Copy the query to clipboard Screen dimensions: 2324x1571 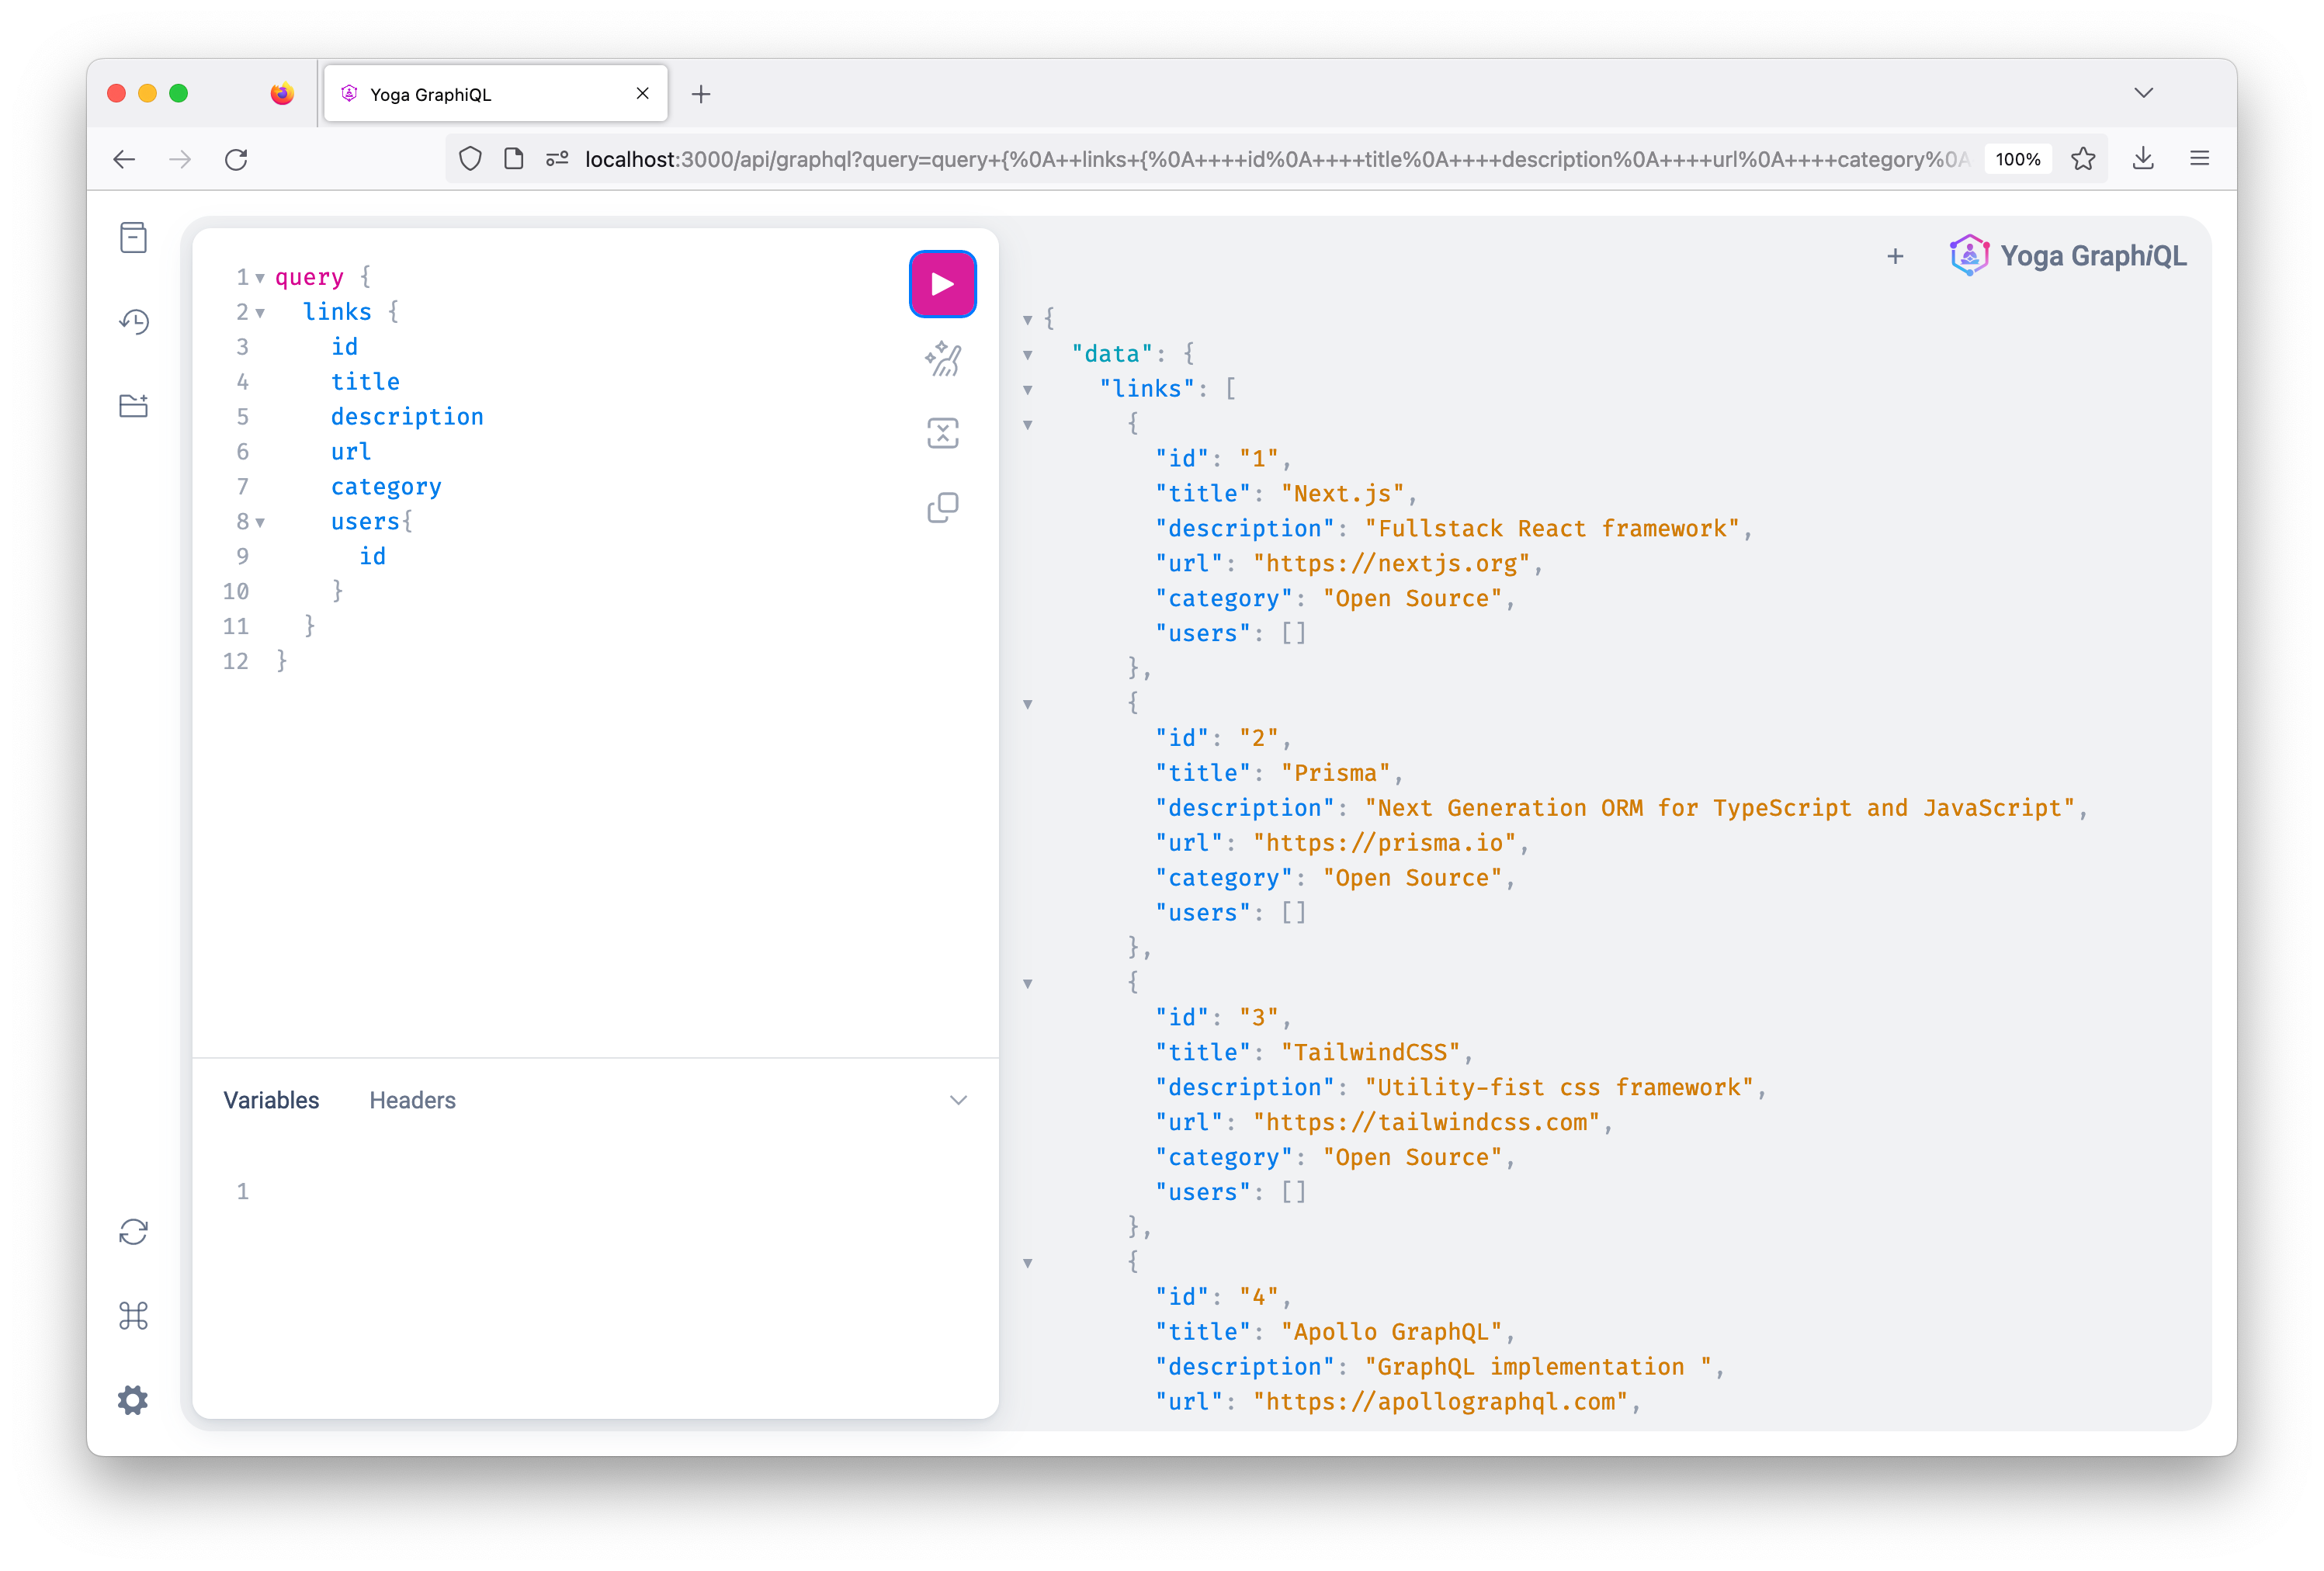941,506
